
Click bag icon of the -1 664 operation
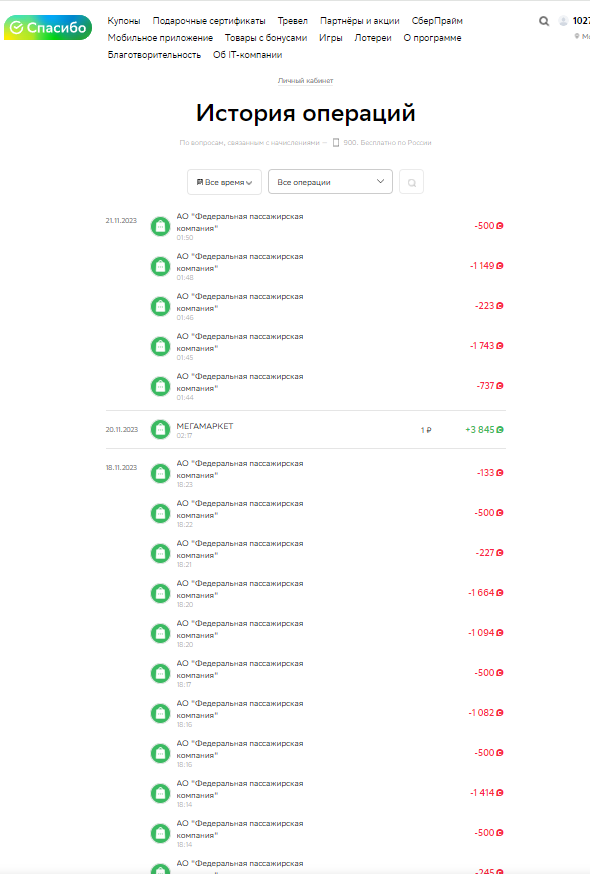(160, 593)
